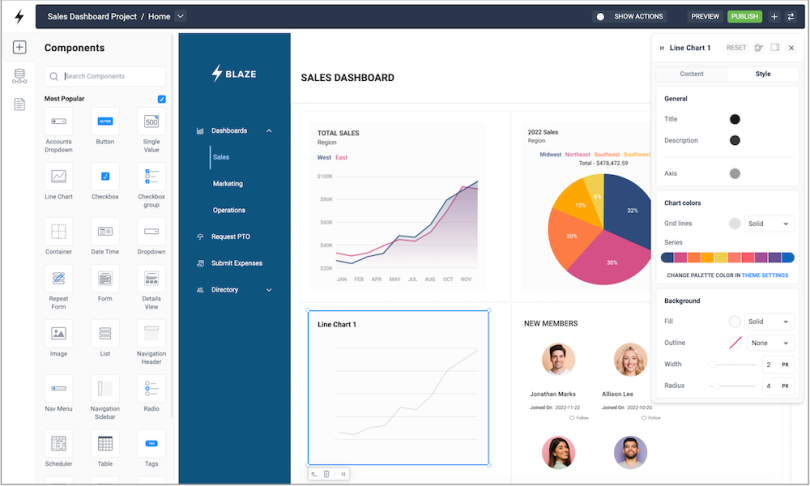Expand the Home page dropdown chevron

click(x=180, y=17)
